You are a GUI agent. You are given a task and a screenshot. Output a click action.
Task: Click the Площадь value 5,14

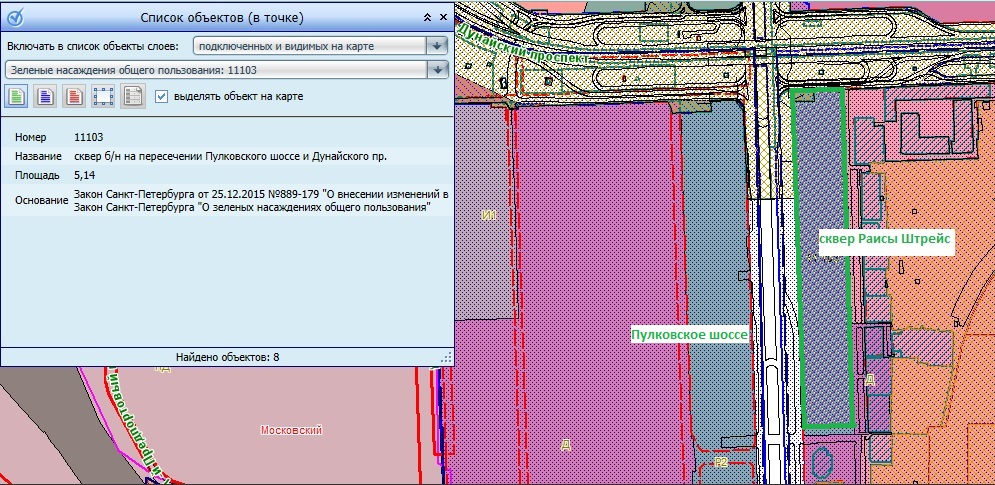(x=85, y=176)
